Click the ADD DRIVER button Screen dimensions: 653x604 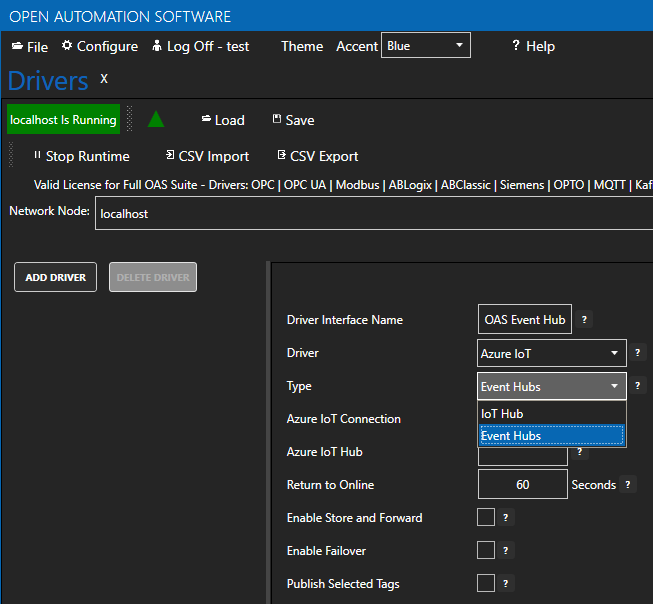(56, 277)
